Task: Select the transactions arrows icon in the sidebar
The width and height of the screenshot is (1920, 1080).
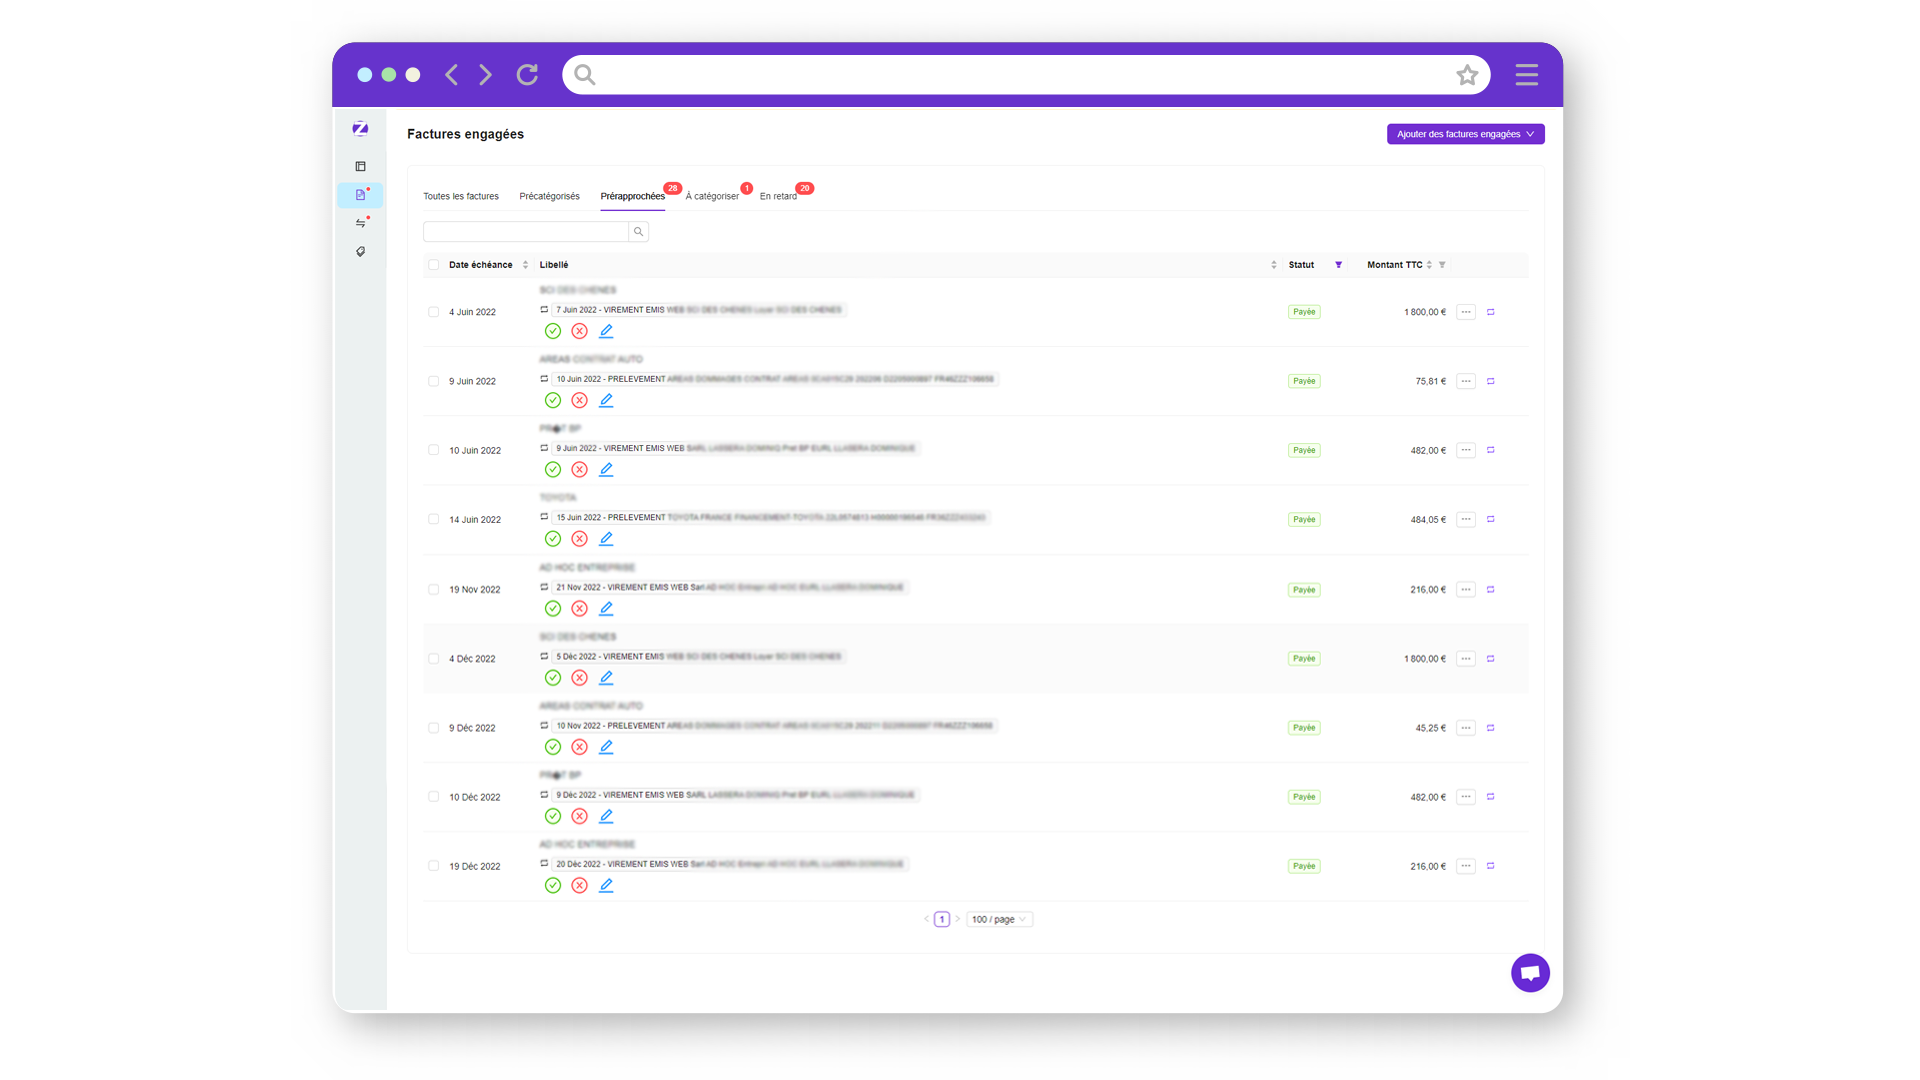Action: tap(360, 222)
